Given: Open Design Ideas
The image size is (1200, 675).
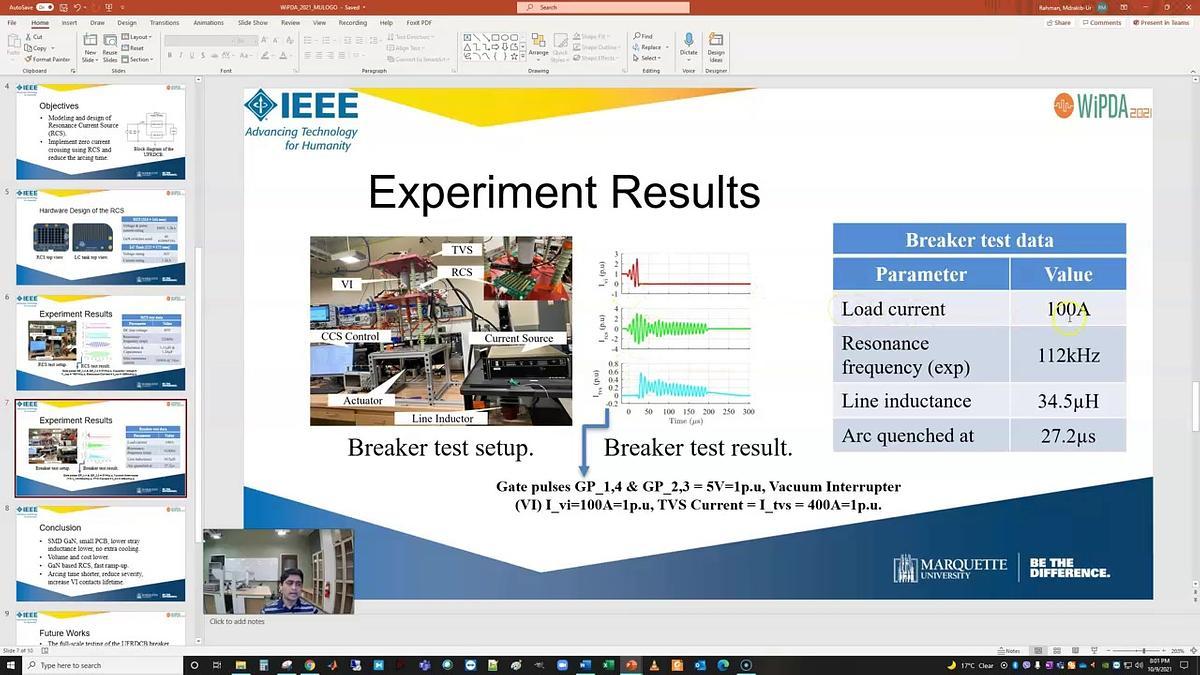Looking at the screenshot, I should 716,45.
